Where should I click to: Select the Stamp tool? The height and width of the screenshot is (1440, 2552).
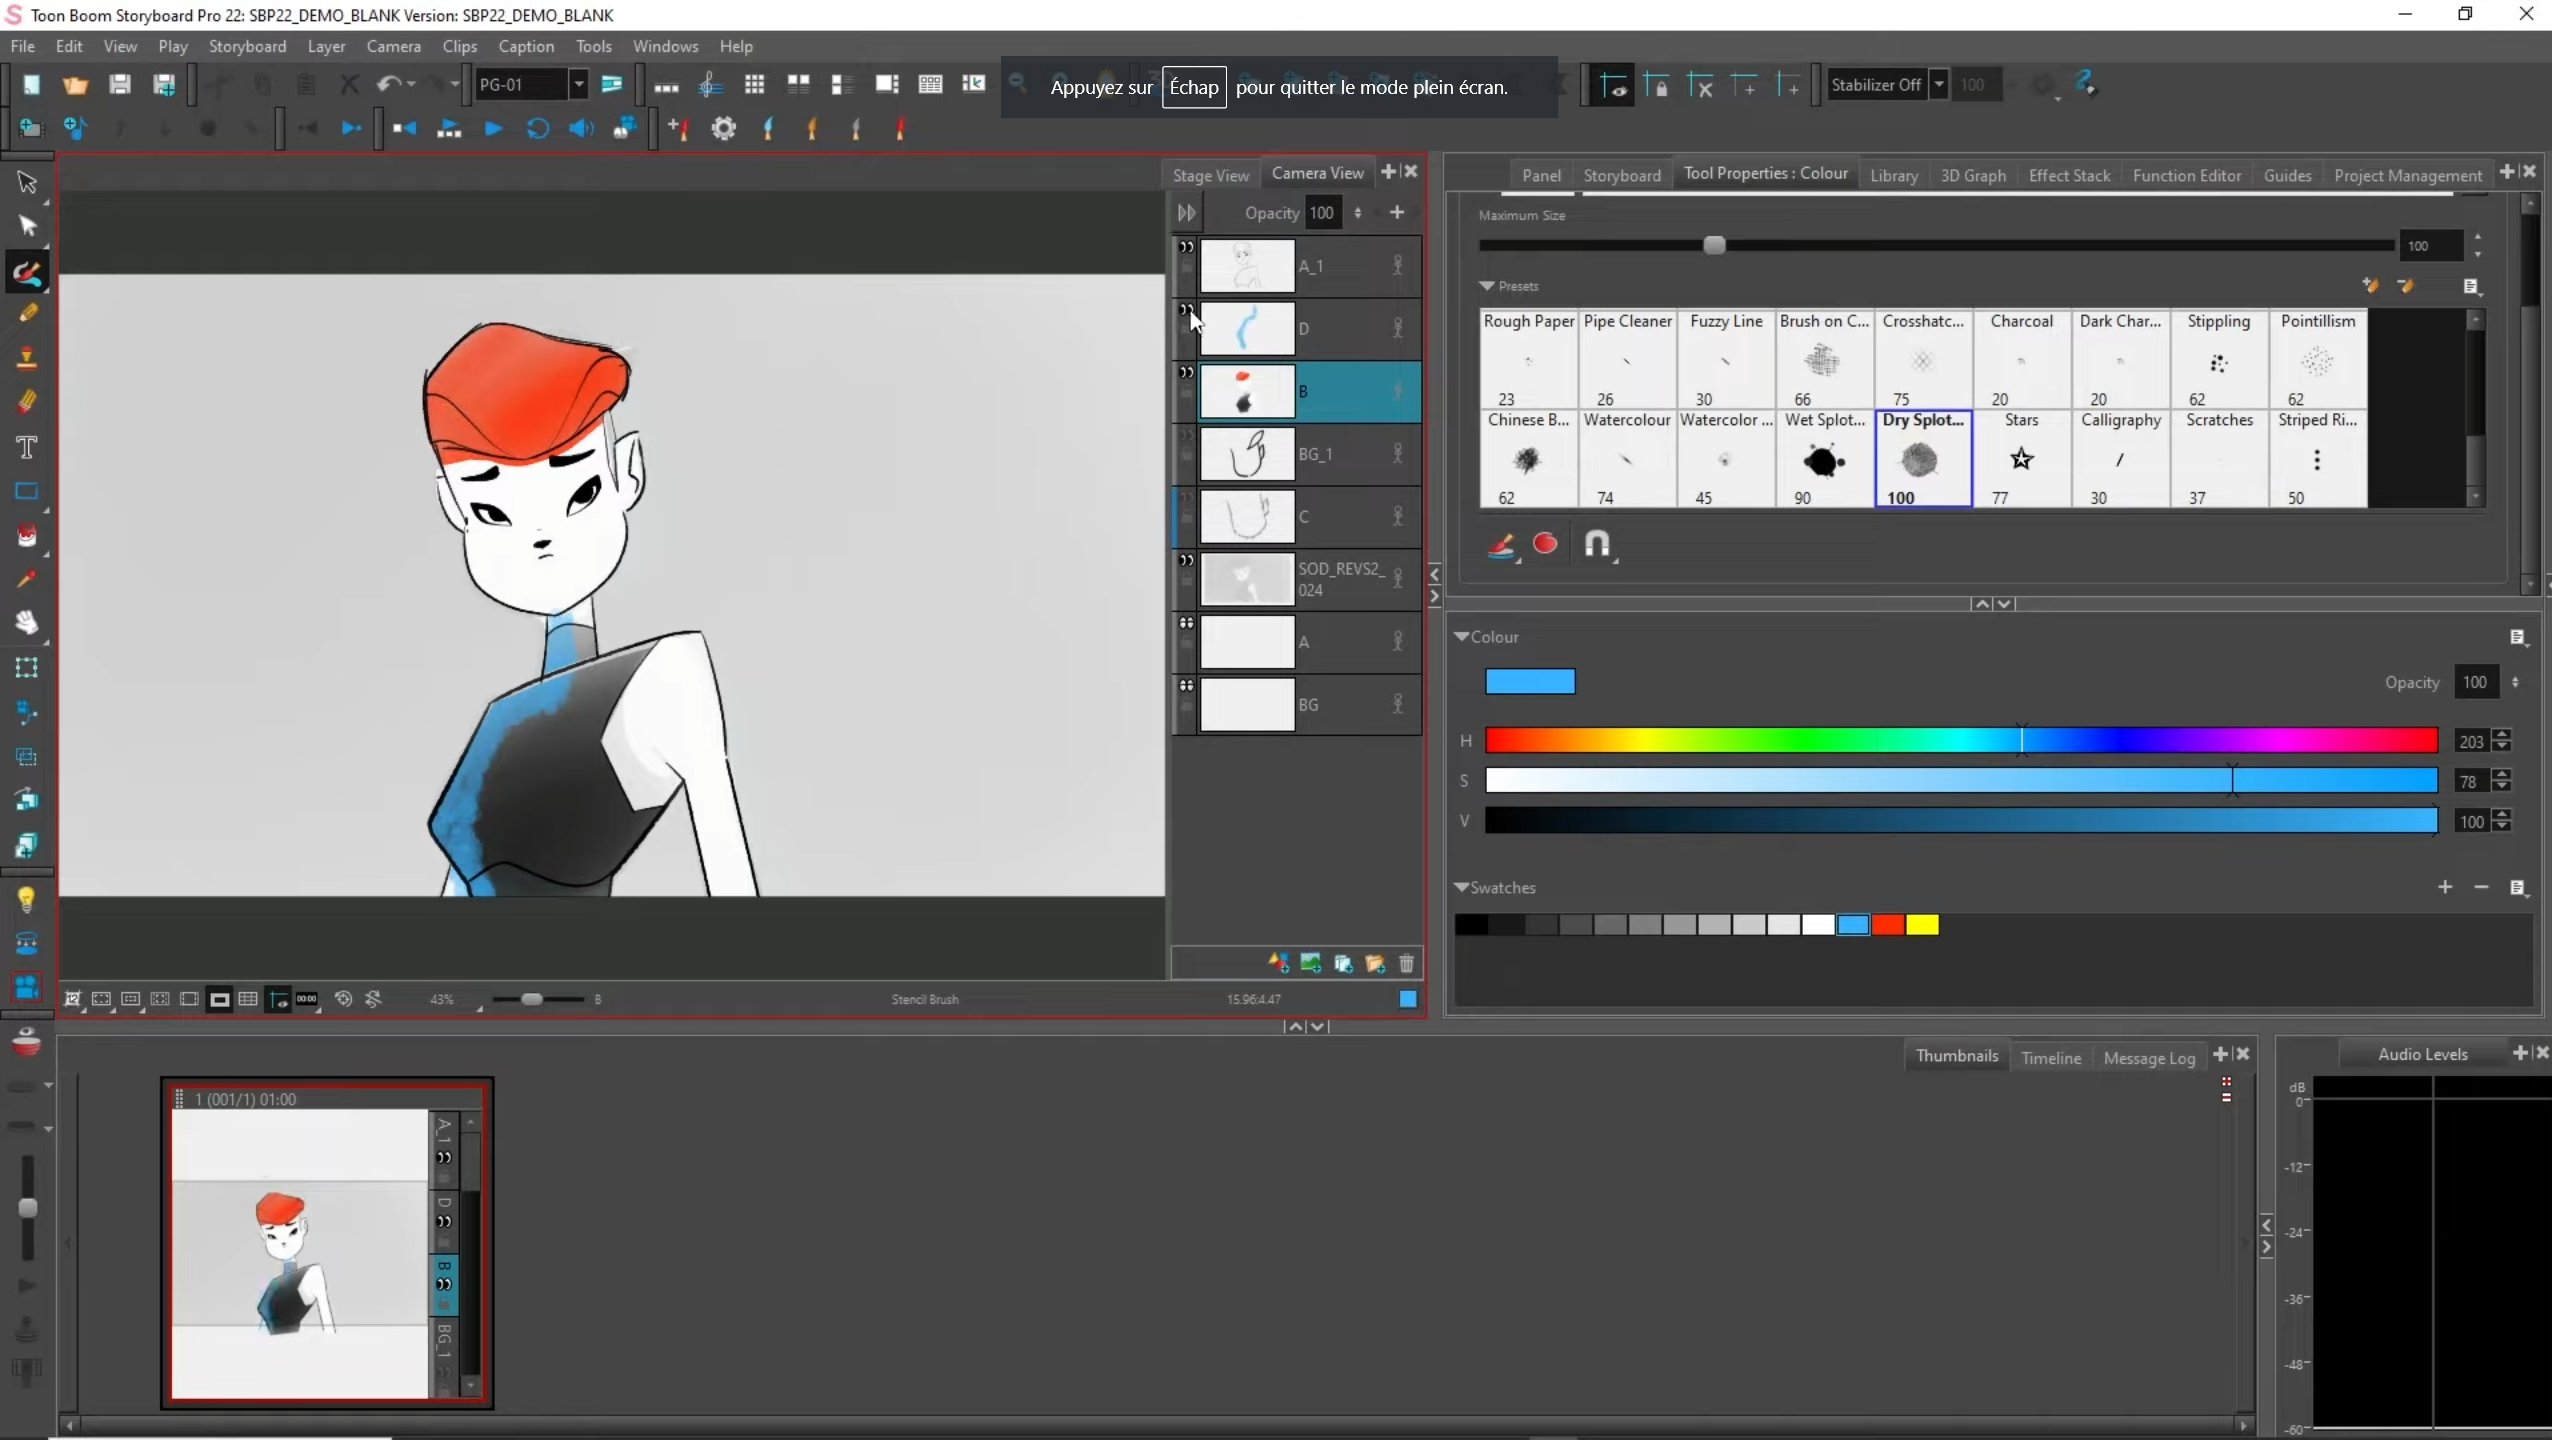click(27, 358)
